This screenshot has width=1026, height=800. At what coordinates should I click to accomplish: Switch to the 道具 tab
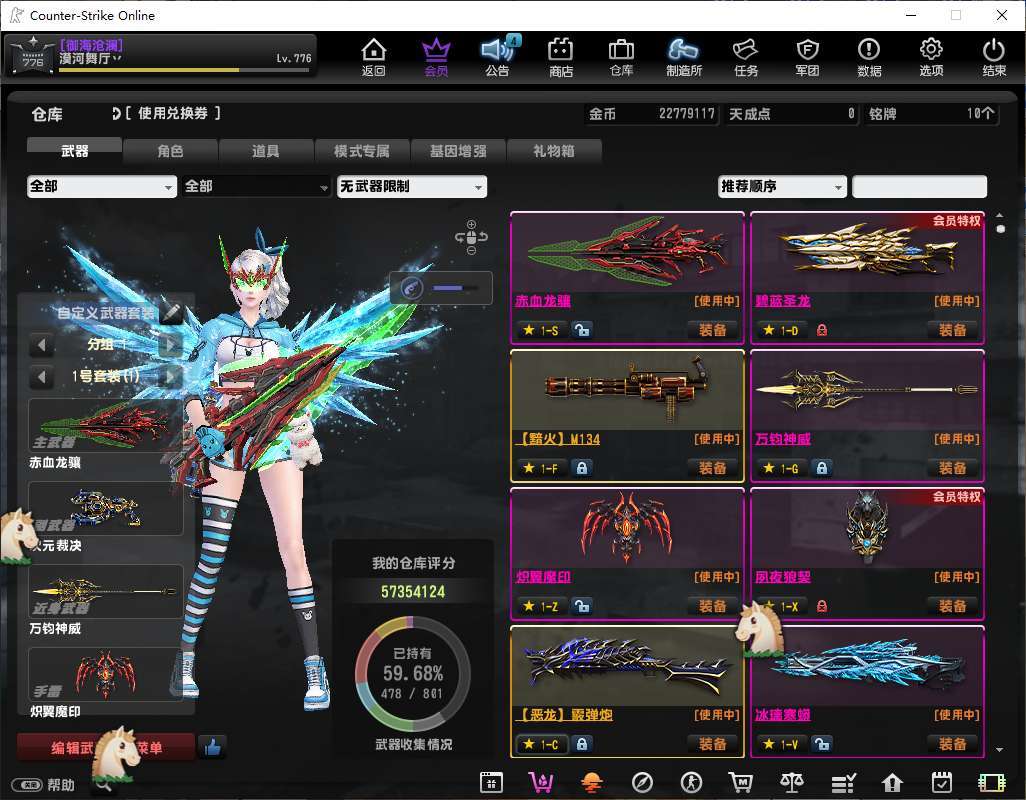pyautogui.click(x=266, y=150)
